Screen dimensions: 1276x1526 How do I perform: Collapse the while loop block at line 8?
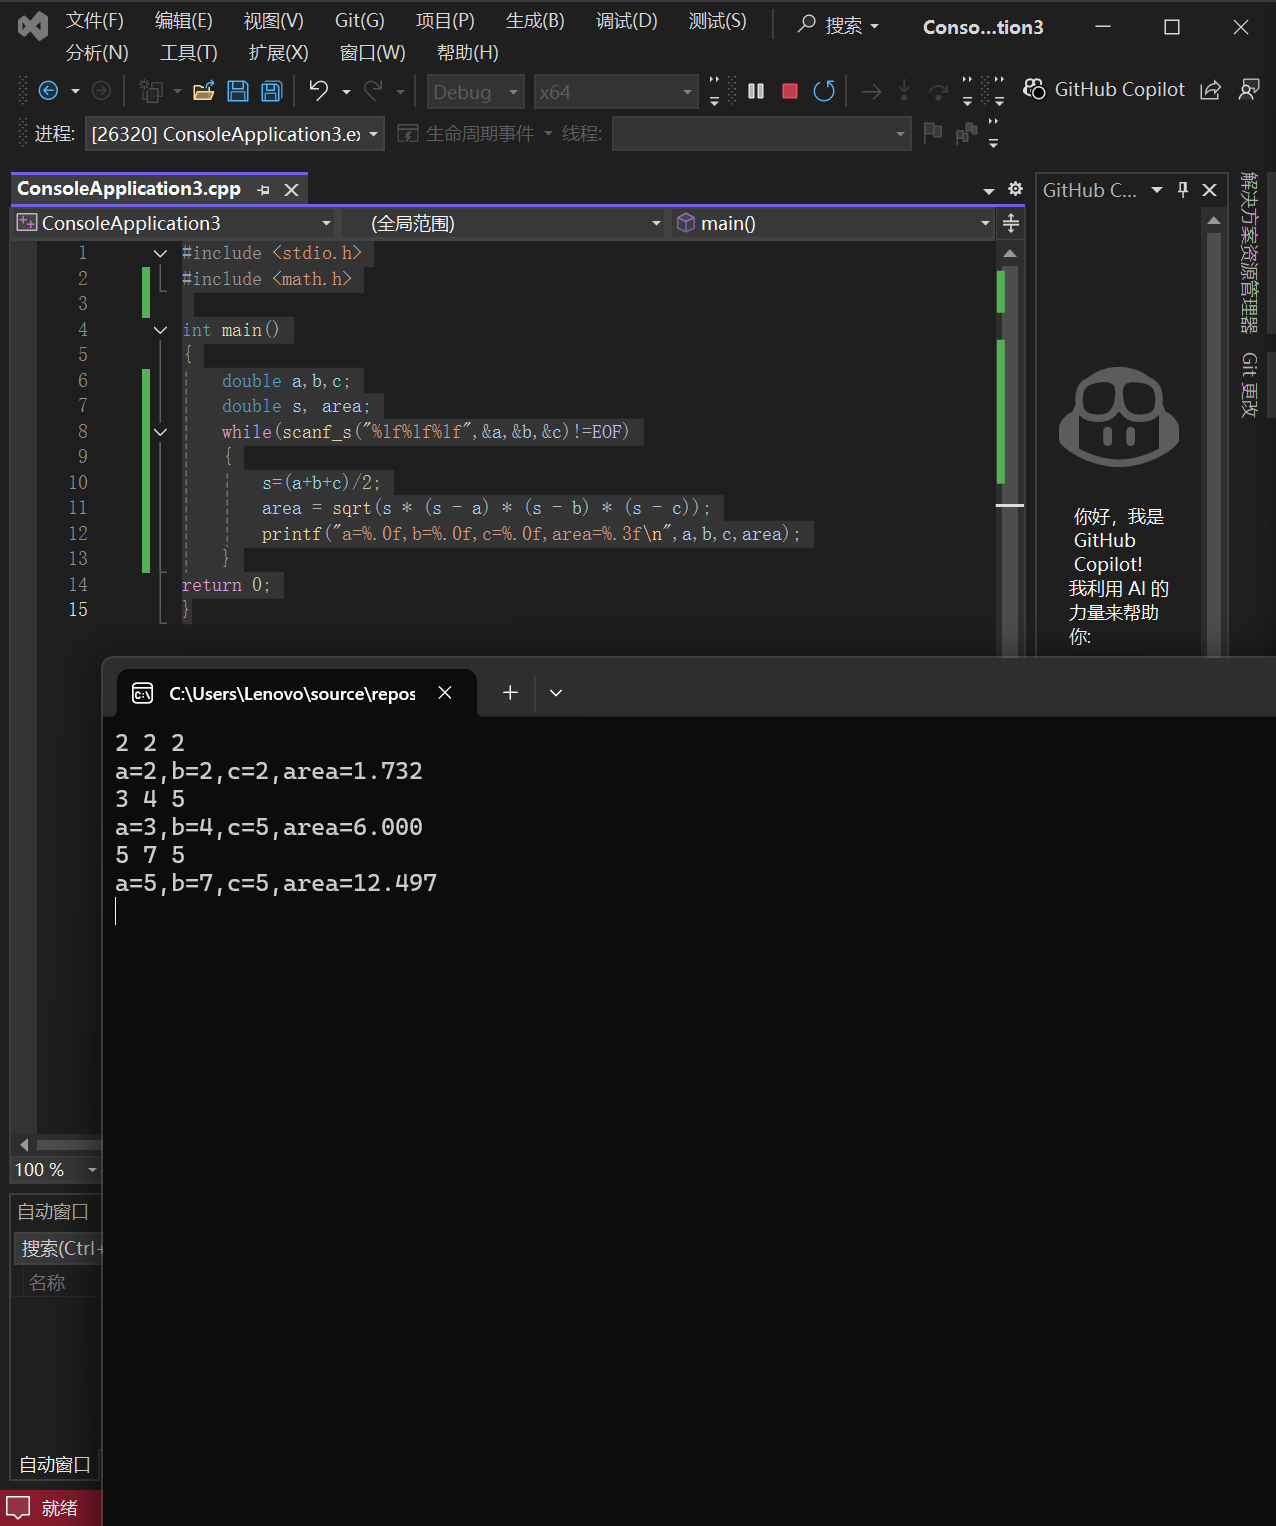pos(160,432)
